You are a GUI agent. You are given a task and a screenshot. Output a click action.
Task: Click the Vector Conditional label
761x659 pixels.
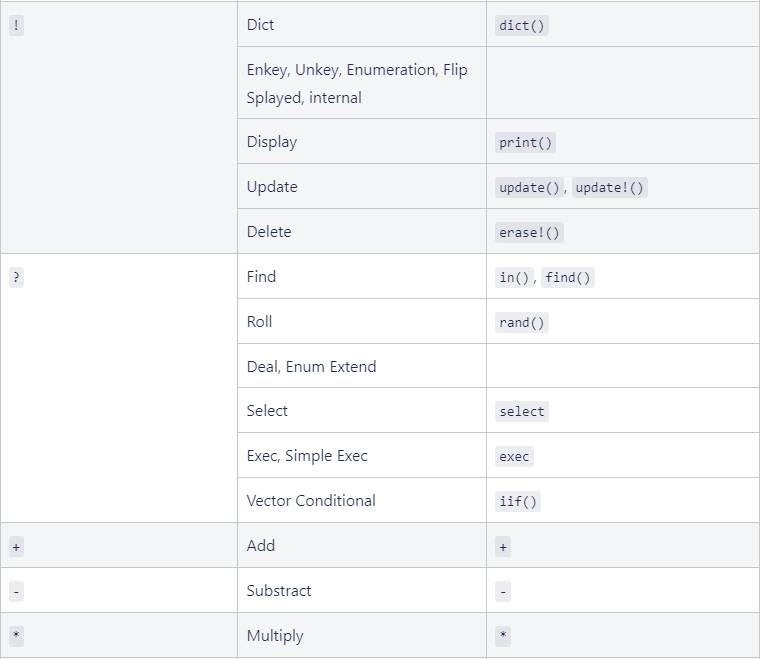(x=311, y=501)
